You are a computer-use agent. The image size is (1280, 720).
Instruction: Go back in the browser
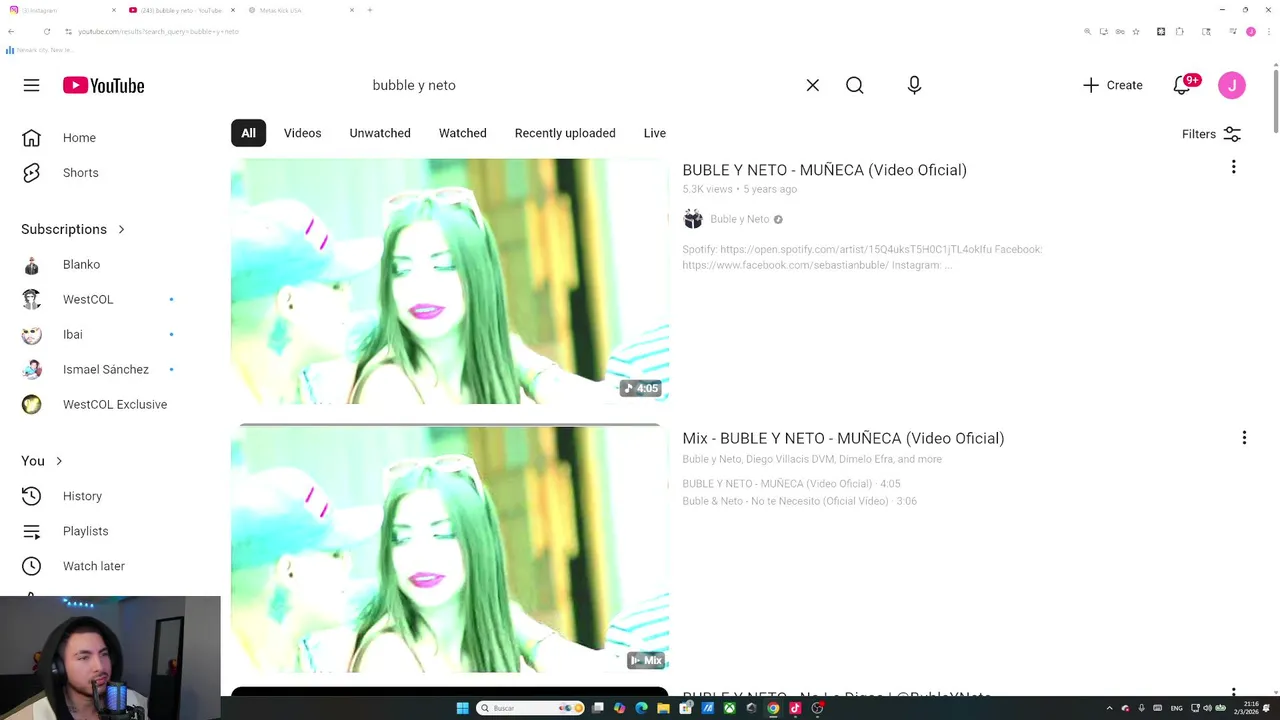point(11,31)
